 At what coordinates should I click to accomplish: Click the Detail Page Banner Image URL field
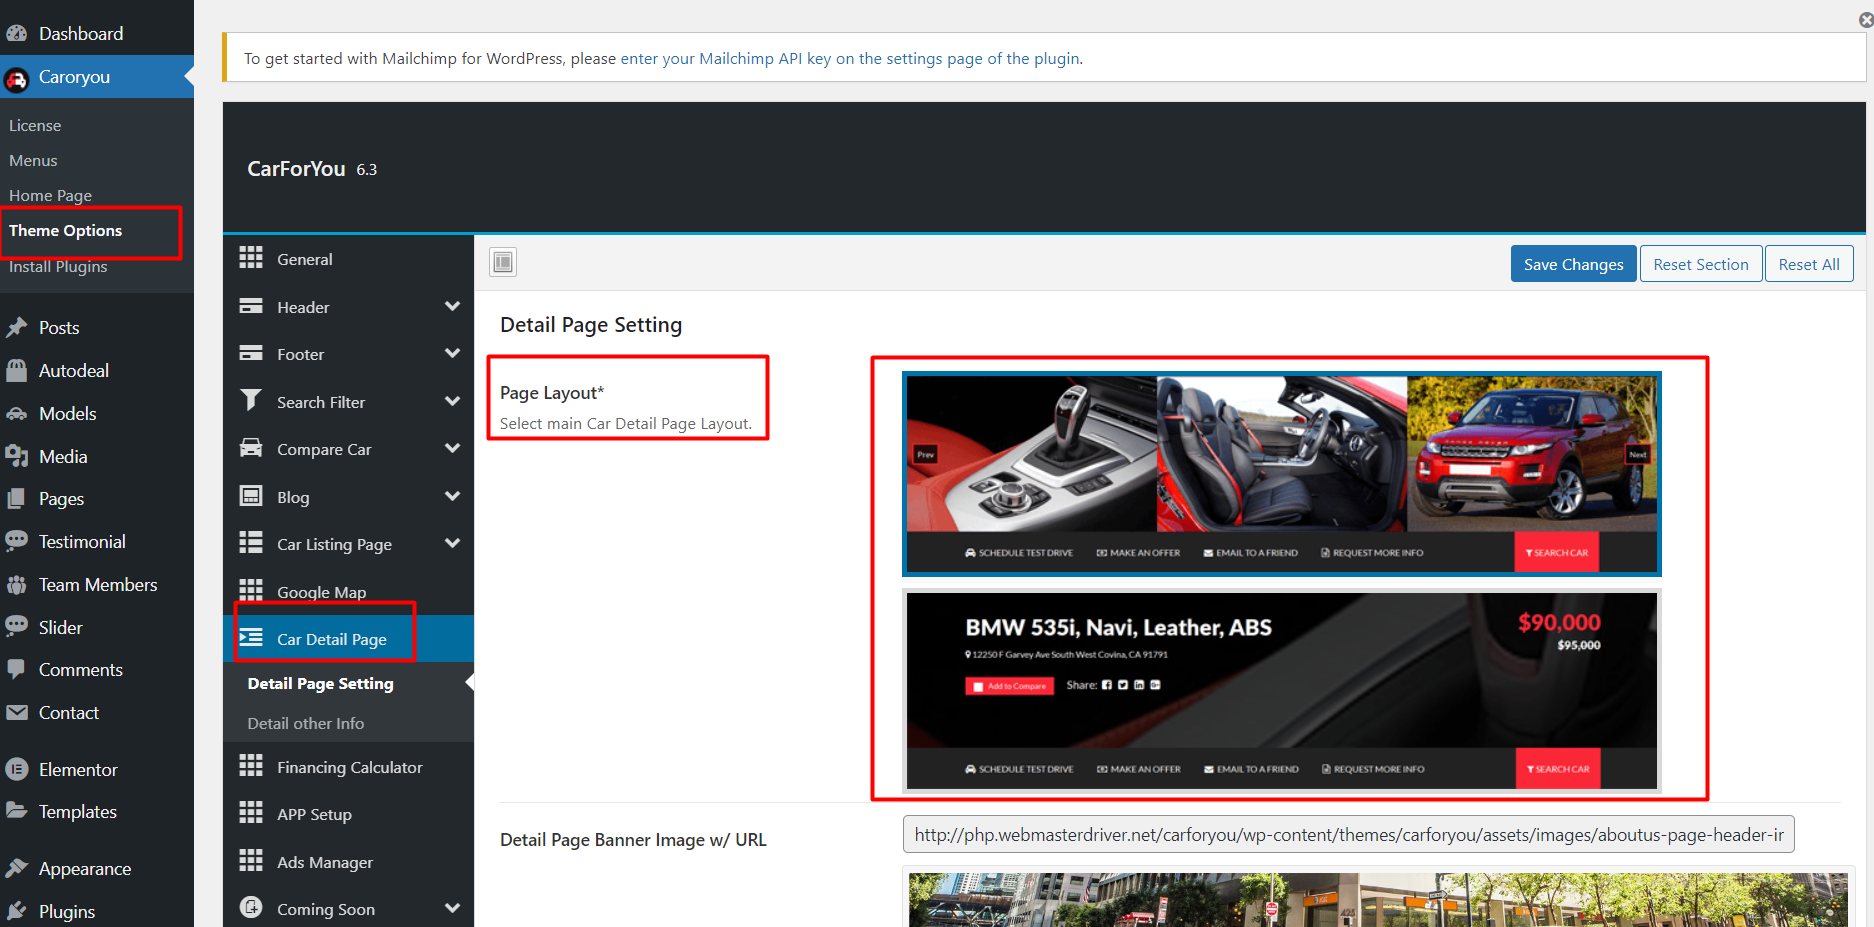coord(1348,834)
